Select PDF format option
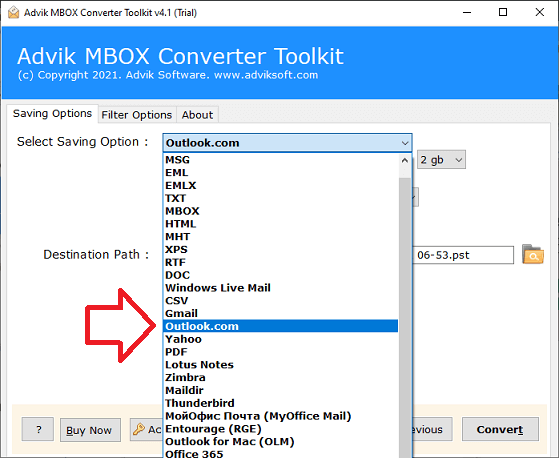Viewport: 559px width, 458px height. (x=281, y=352)
